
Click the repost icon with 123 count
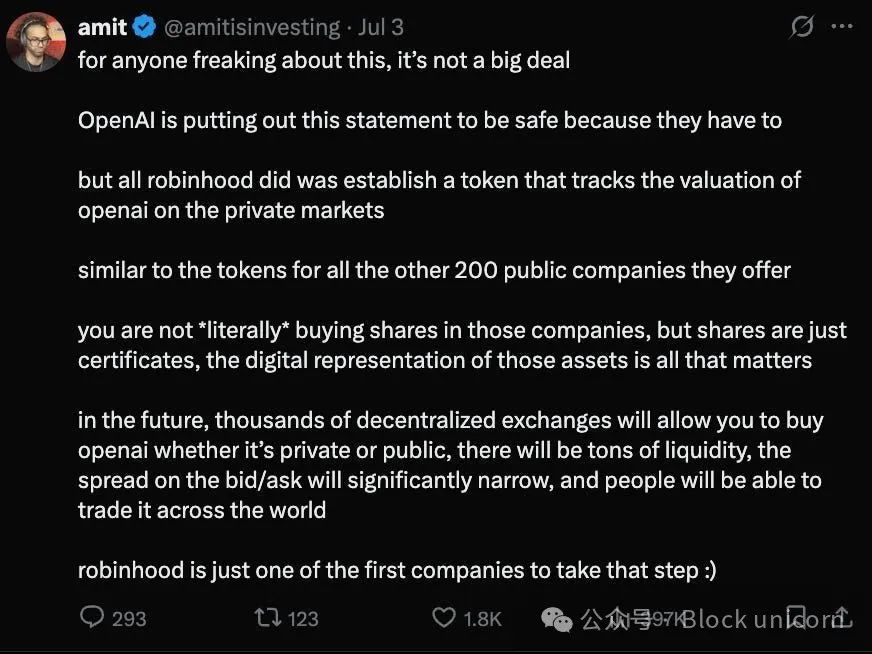pos(268,618)
